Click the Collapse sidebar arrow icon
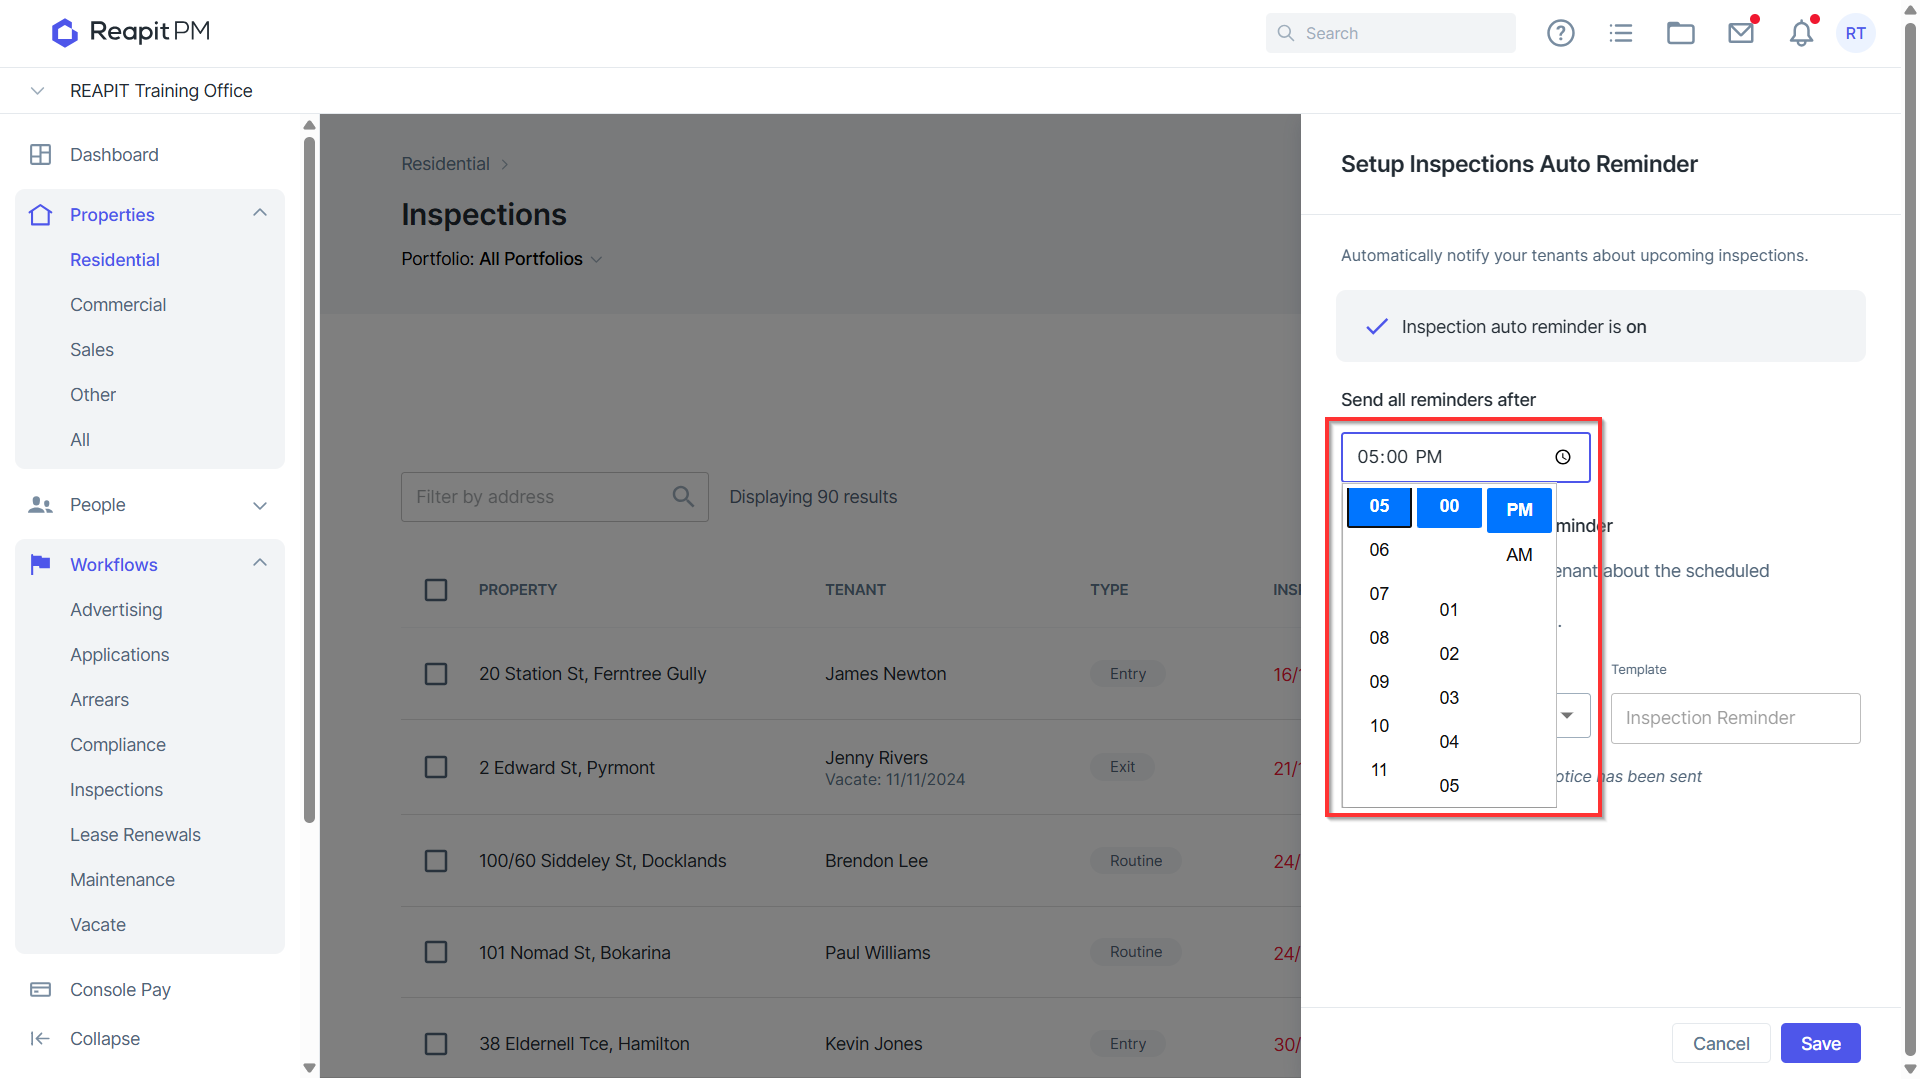Screen dimensions: 1920x1079 (x=40, y=1038)
